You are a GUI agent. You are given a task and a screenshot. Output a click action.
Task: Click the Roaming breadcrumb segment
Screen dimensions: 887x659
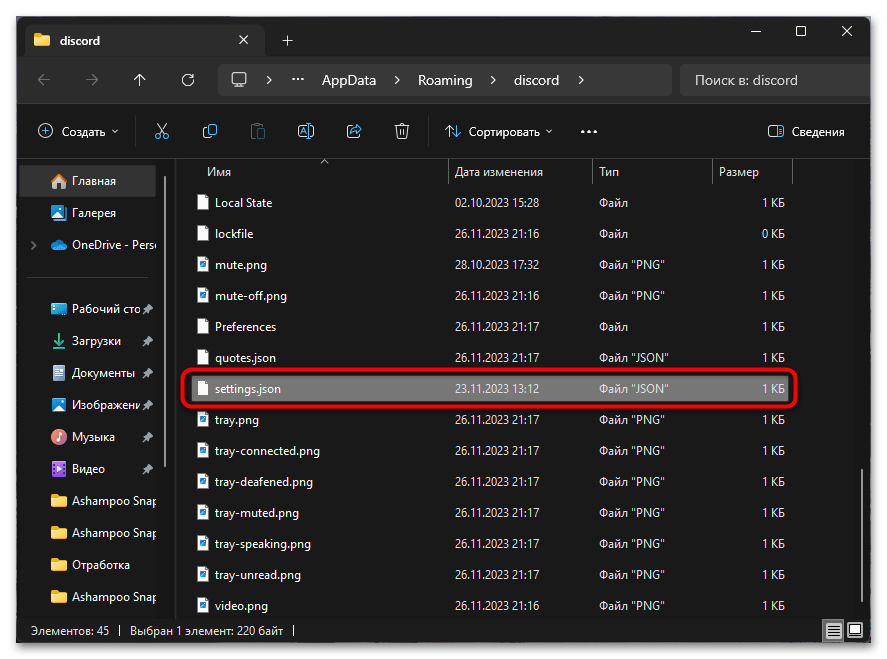pyautogui.click(x=445, y=80)
